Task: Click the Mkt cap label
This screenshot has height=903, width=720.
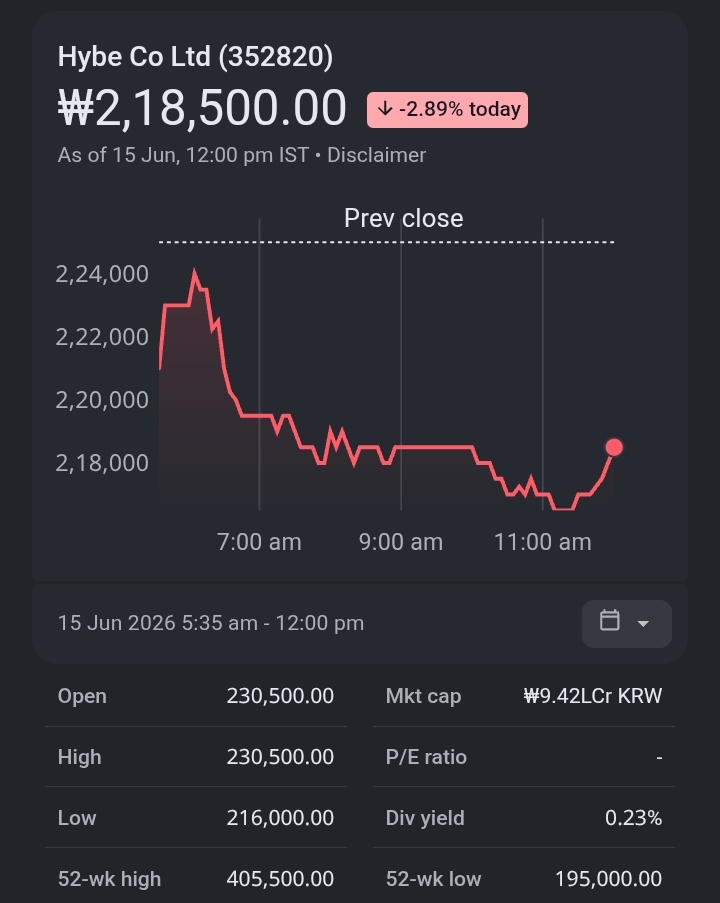Action: click(x=423, y=696)
